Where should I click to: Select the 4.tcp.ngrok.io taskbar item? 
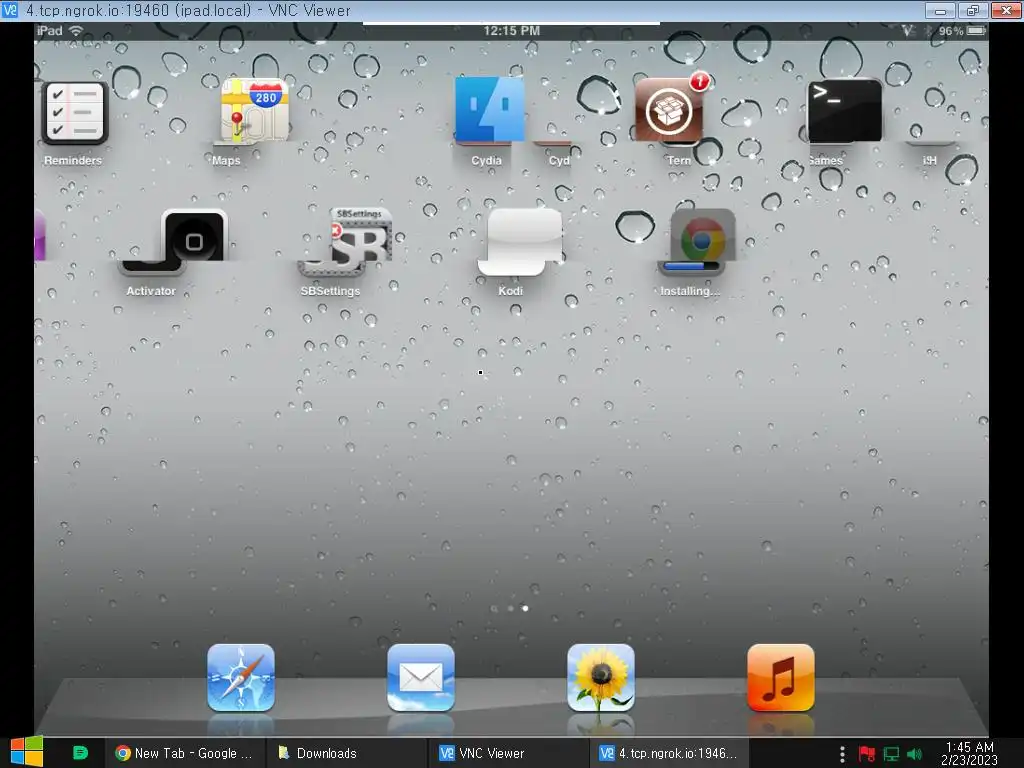pos(669,753)
